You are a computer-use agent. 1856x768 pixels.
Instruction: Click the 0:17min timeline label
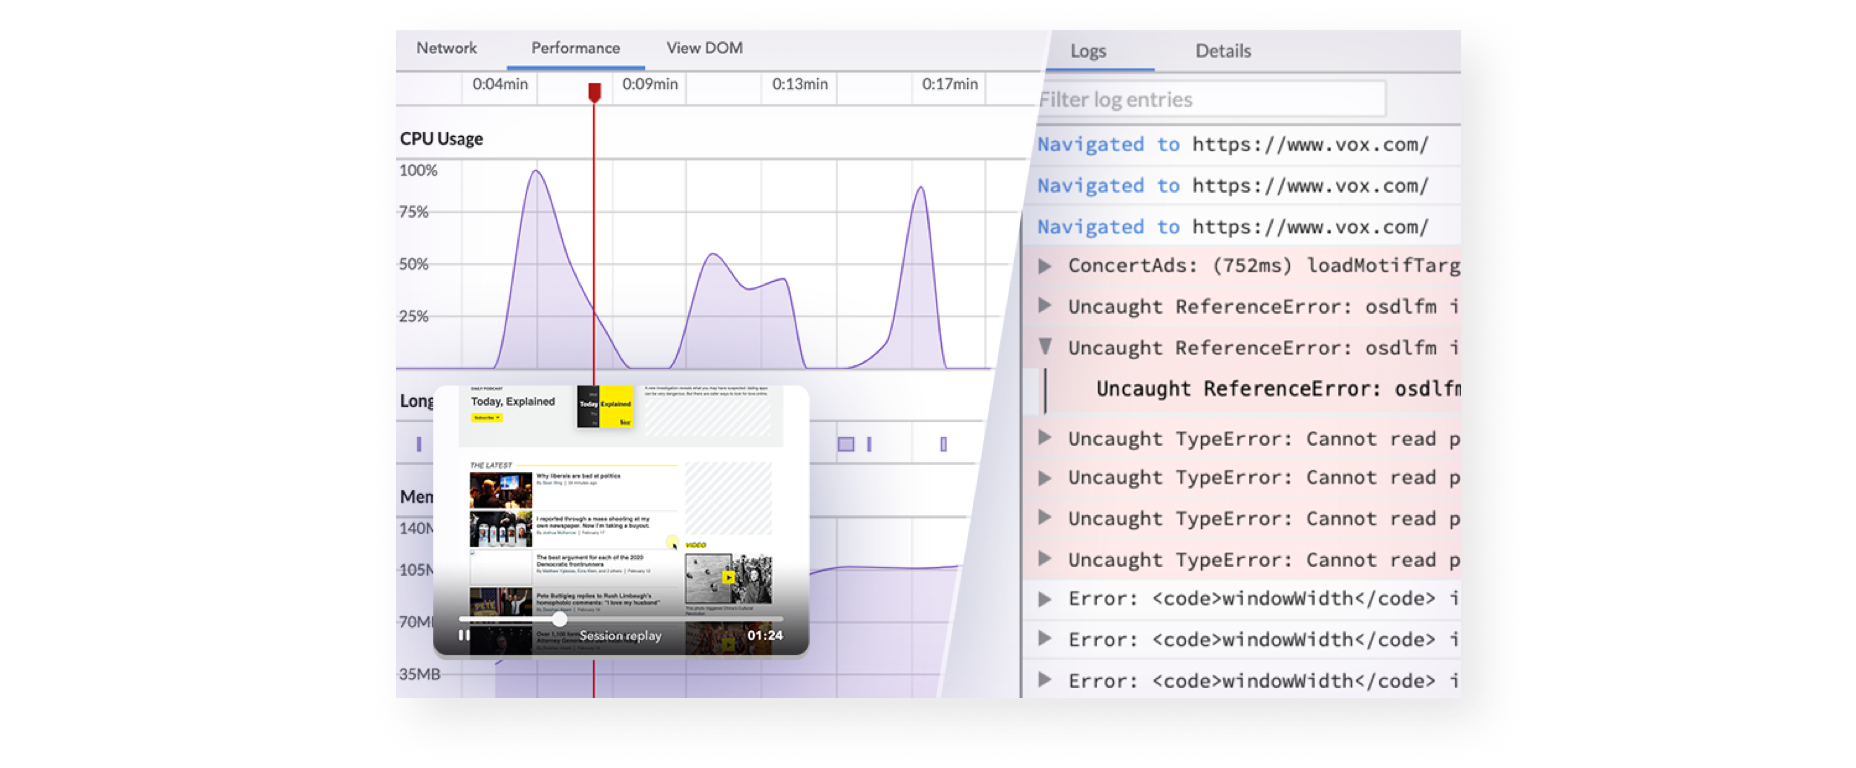950,84
